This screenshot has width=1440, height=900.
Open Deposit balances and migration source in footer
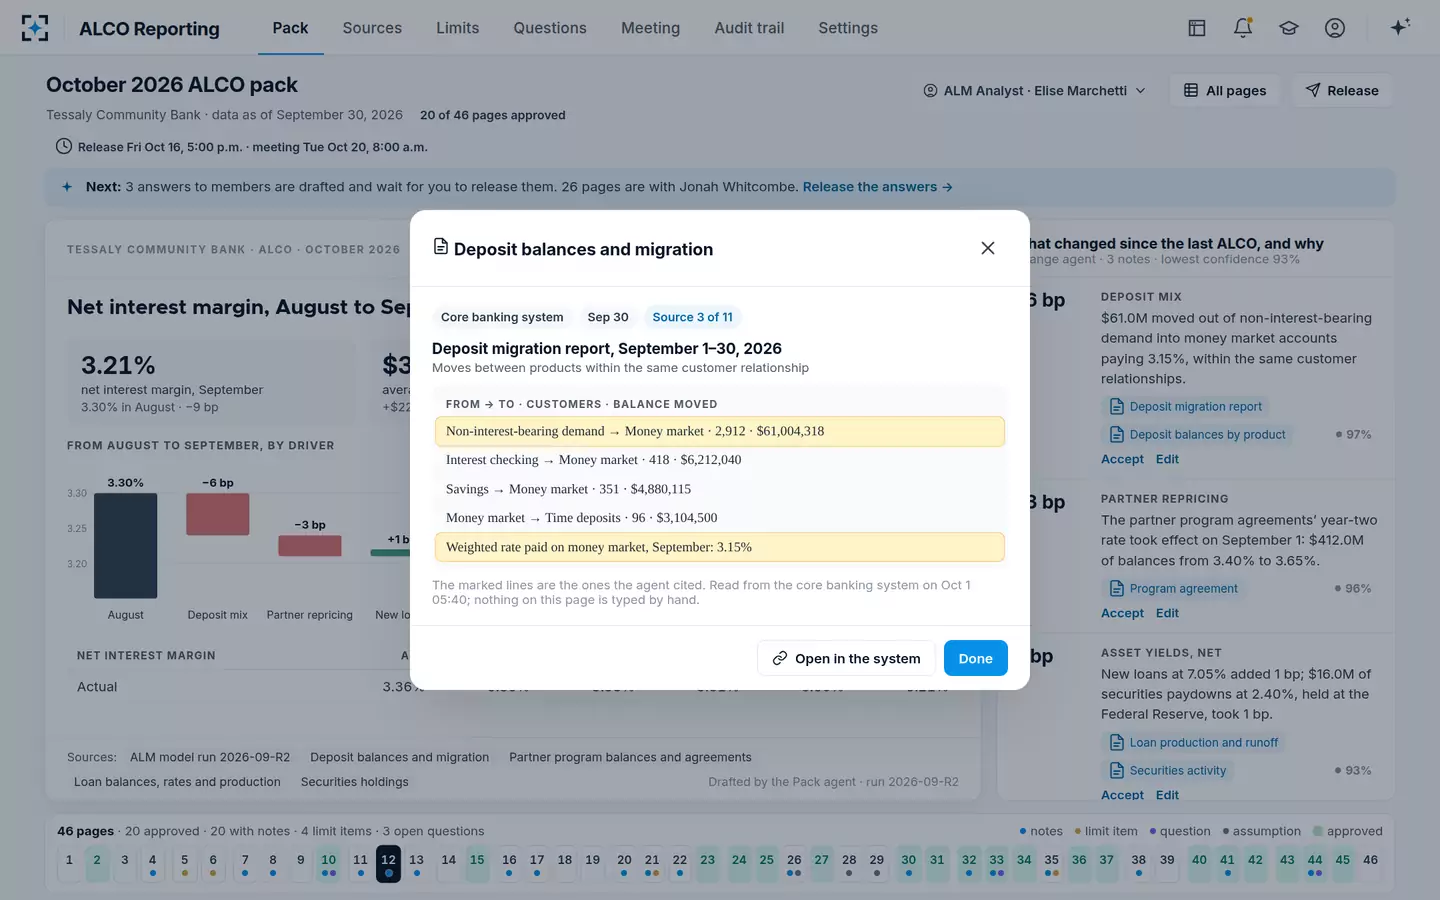[x=400, y=757]
